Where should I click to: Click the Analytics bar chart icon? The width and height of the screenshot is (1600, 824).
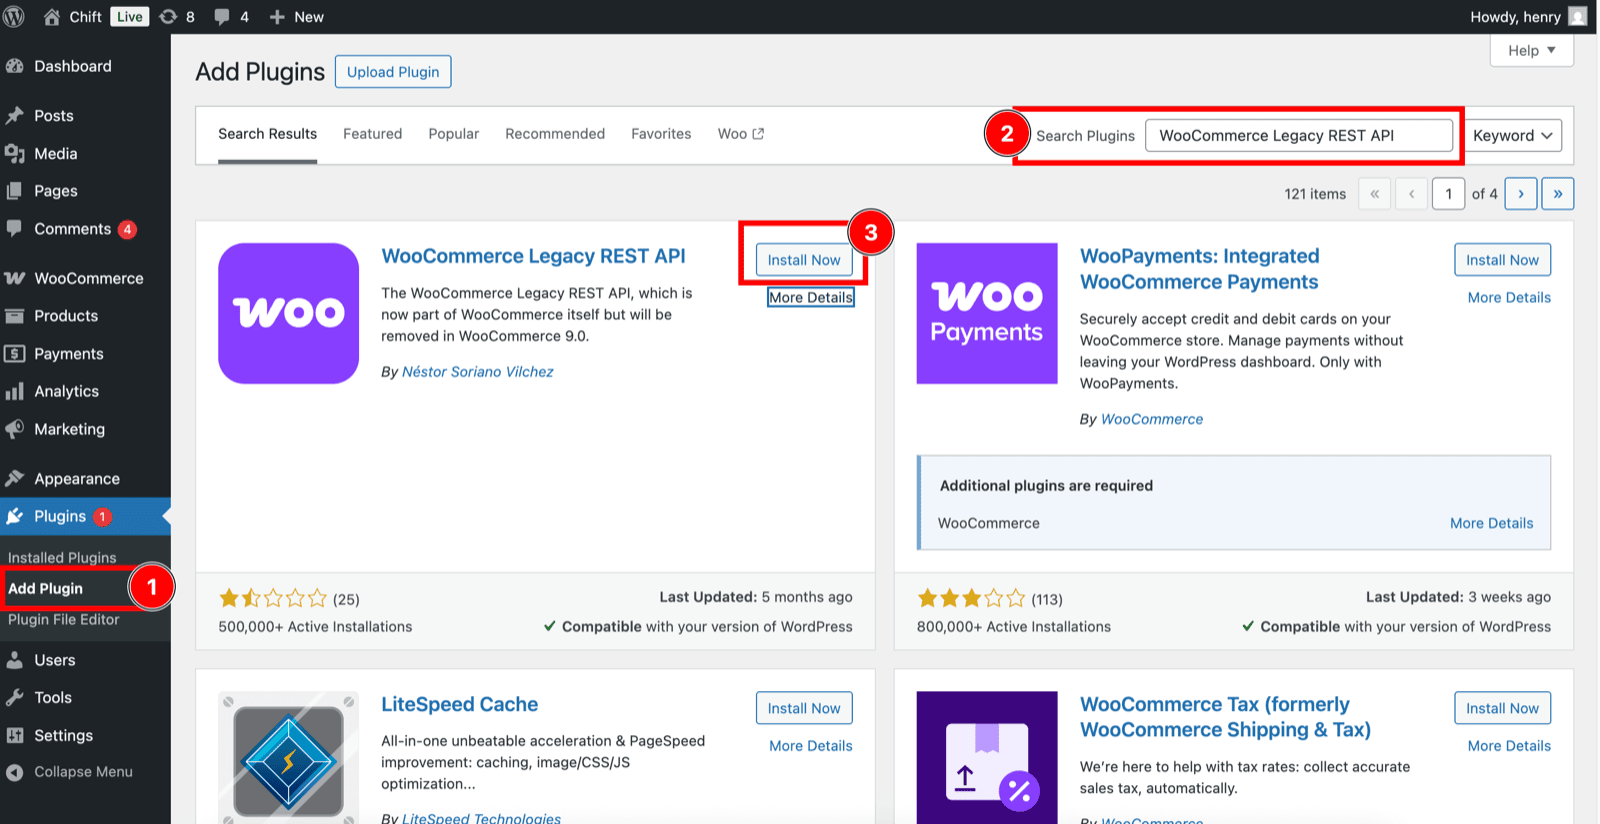(15, 391)
